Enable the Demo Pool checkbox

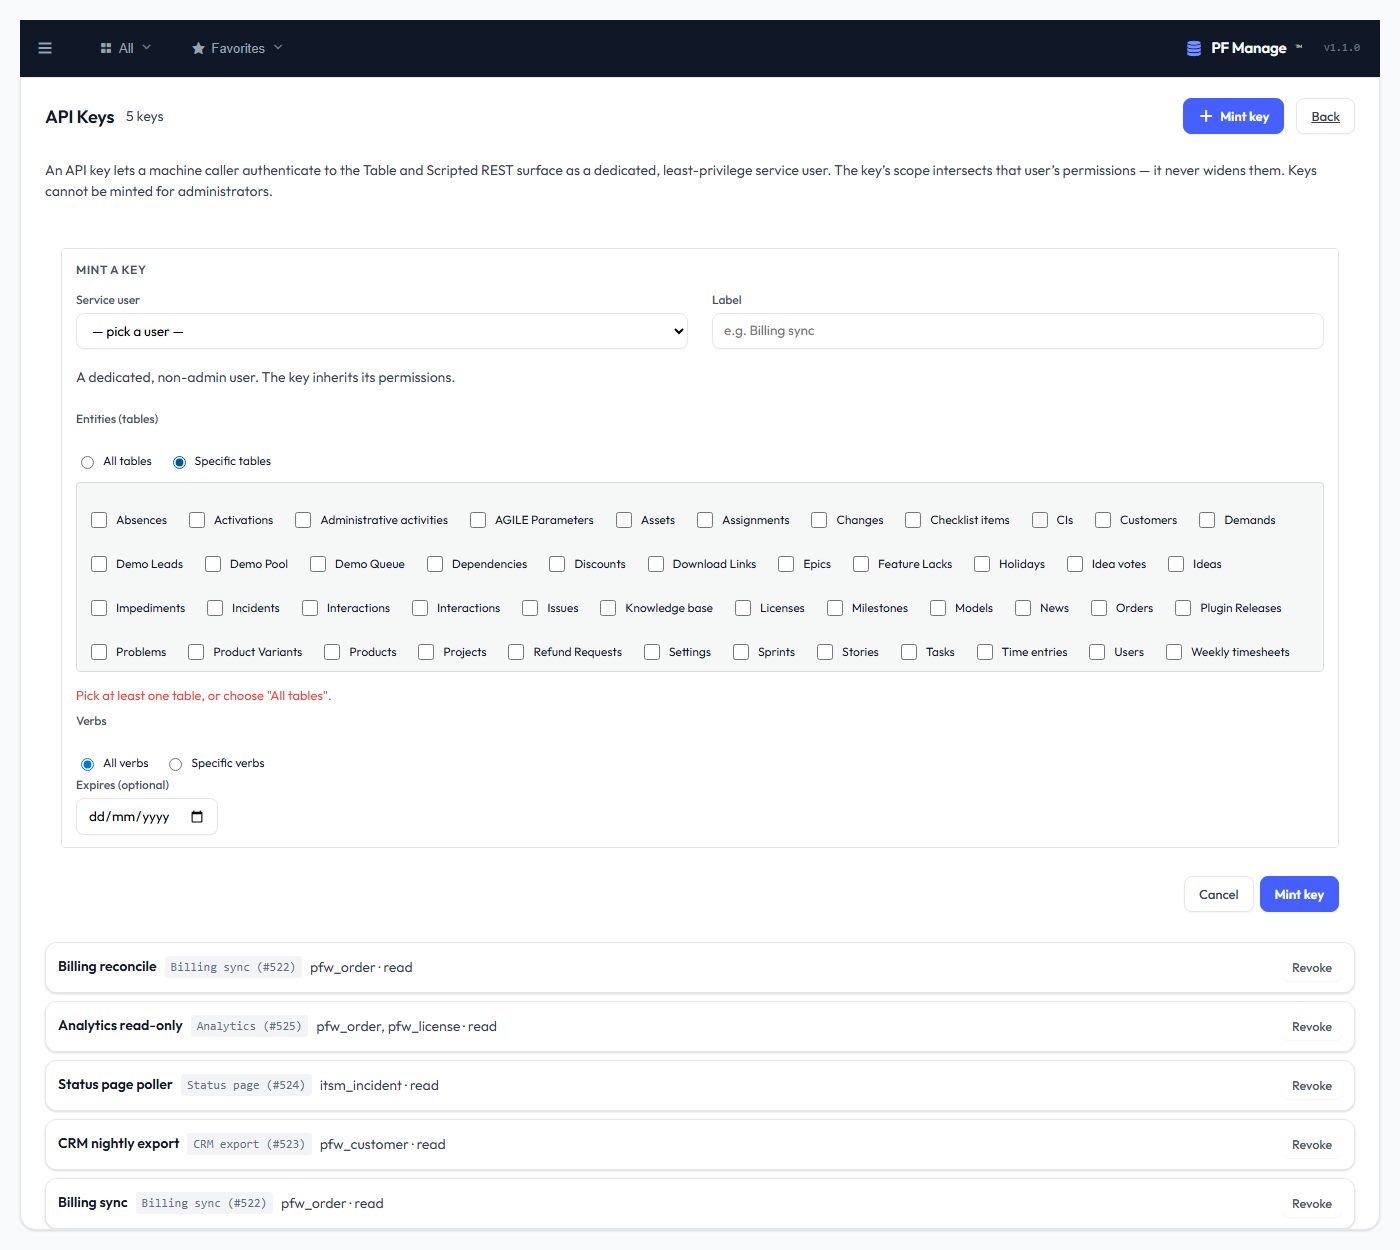213,564
